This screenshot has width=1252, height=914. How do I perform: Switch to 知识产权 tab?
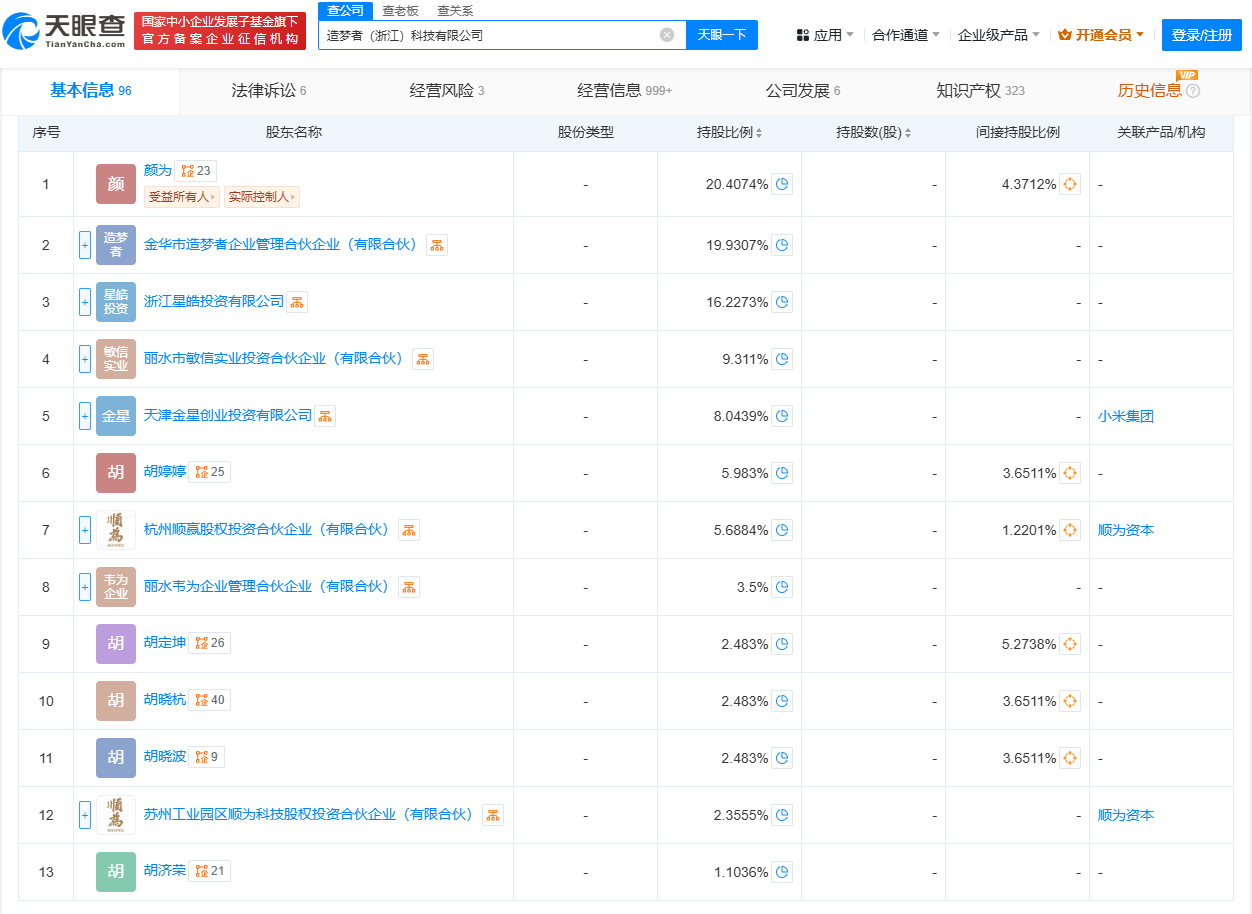pyautogui.click(x=979, y=91)
